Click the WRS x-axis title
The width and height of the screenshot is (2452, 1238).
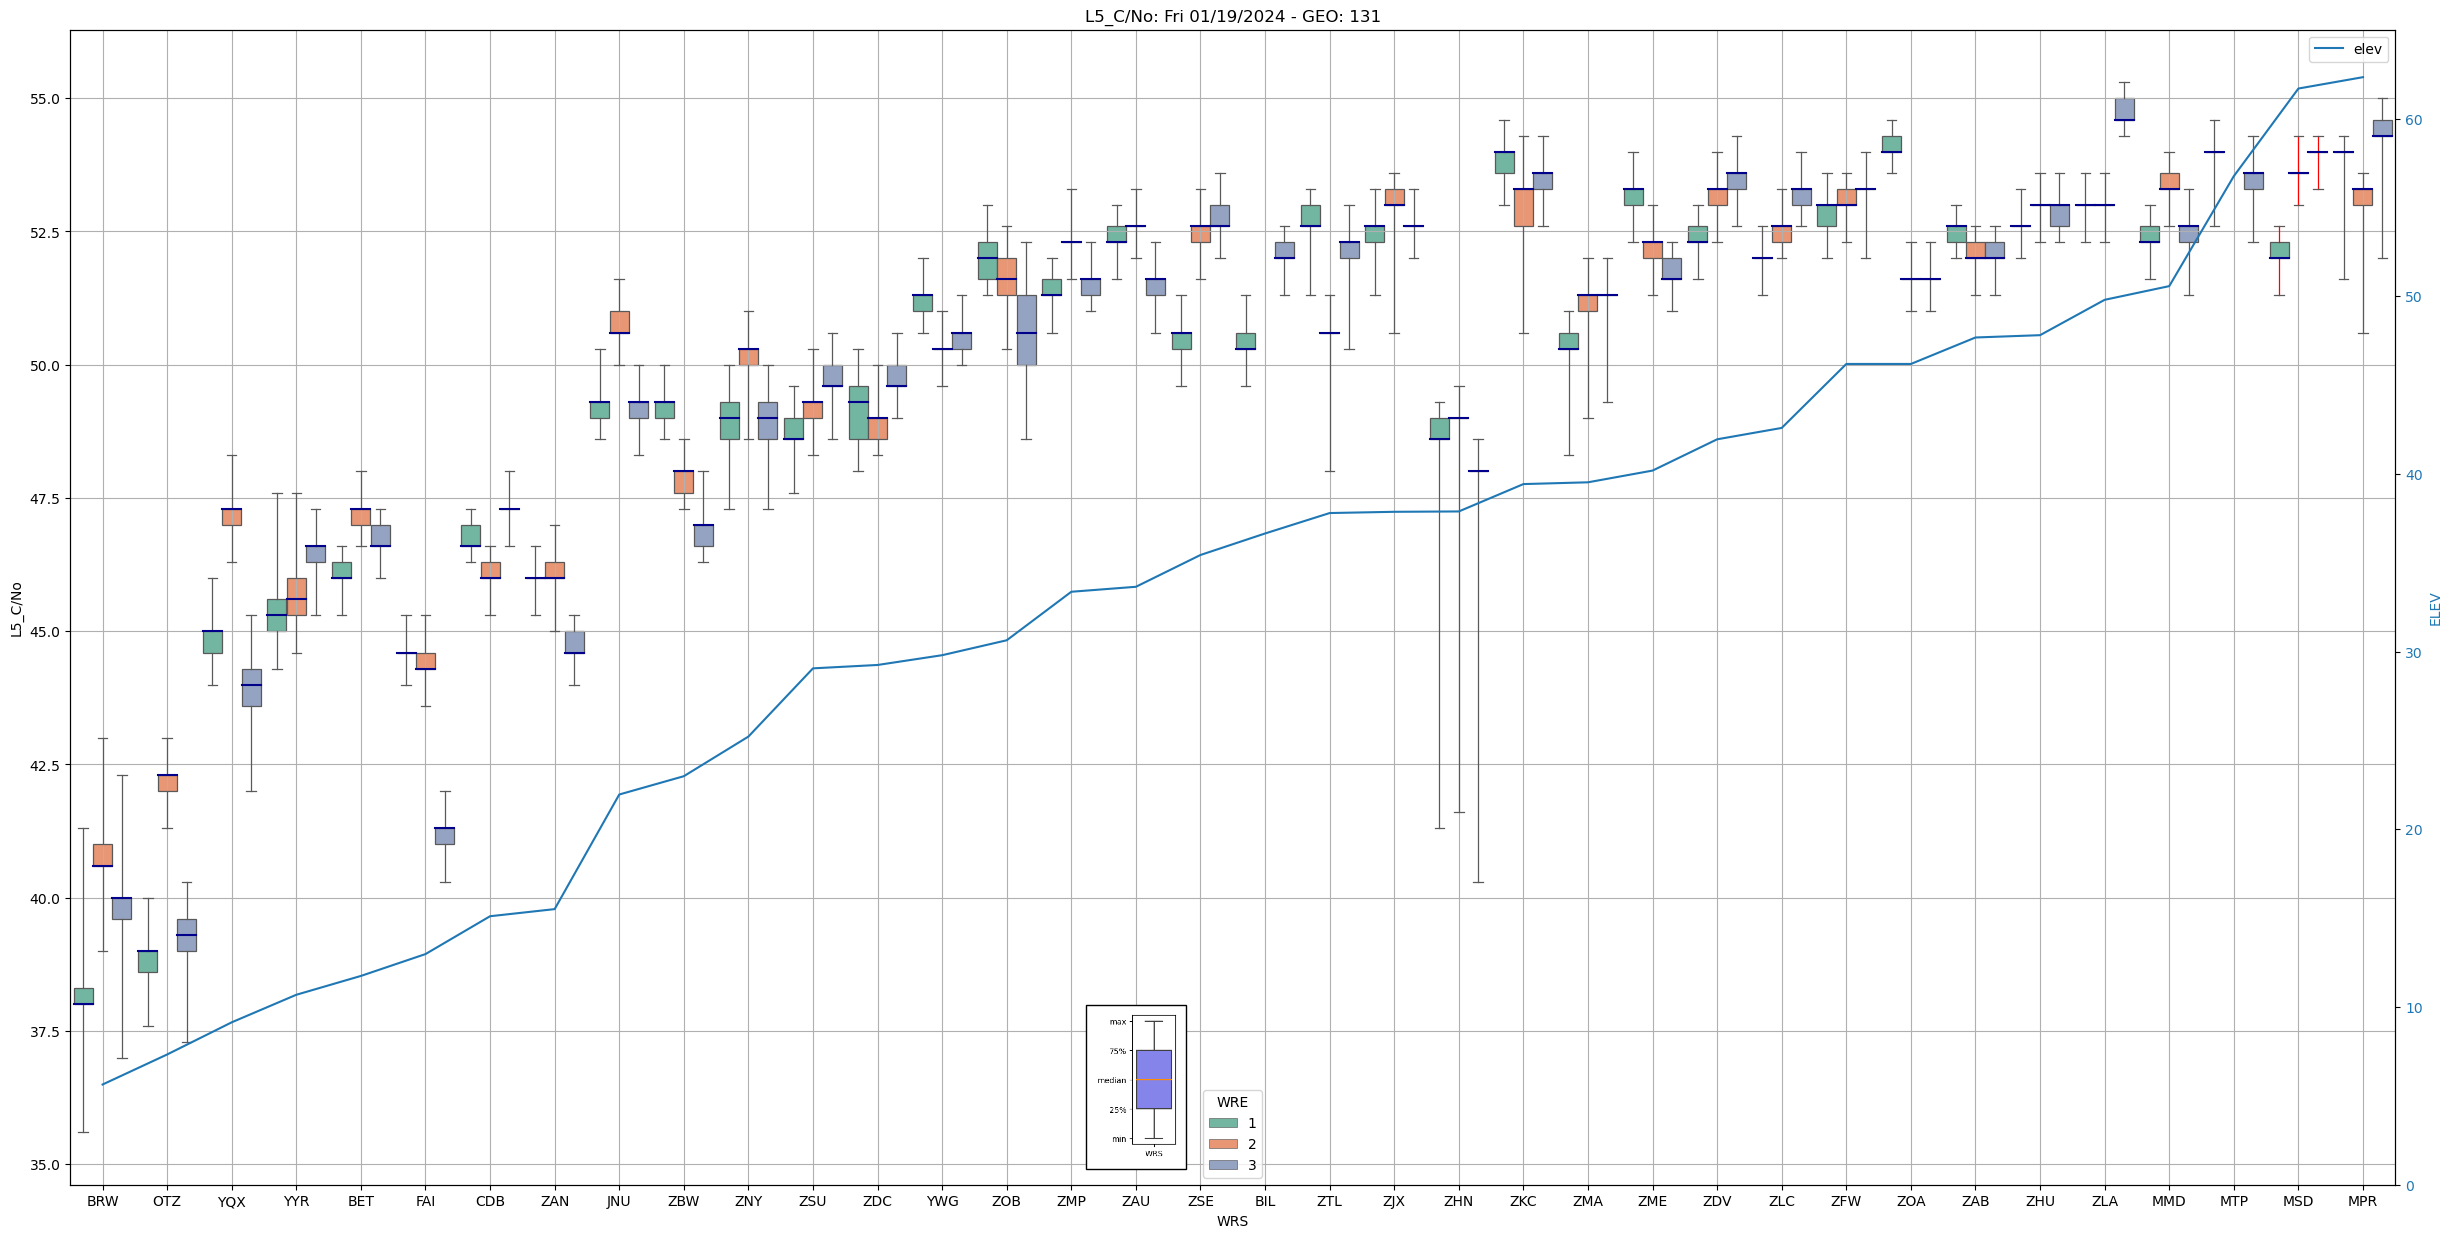tap(1232, 1221)
